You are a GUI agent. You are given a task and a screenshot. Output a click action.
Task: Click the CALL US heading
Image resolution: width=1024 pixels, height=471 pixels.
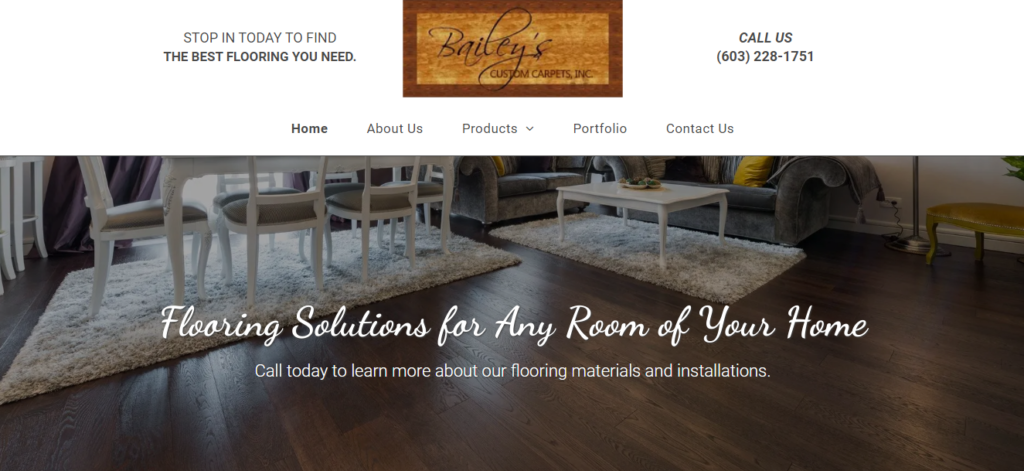tap(765, 38)
